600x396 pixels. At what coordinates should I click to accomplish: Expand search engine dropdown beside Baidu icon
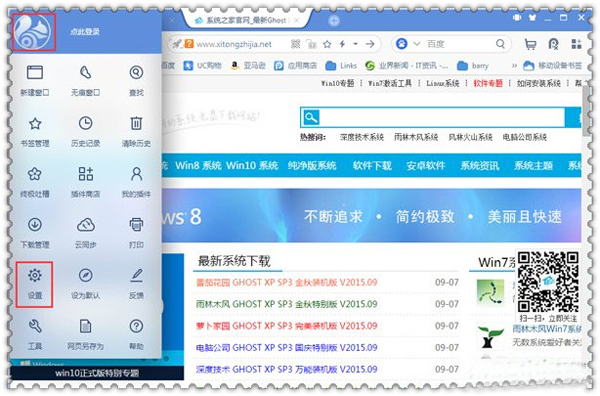[417, 44]
